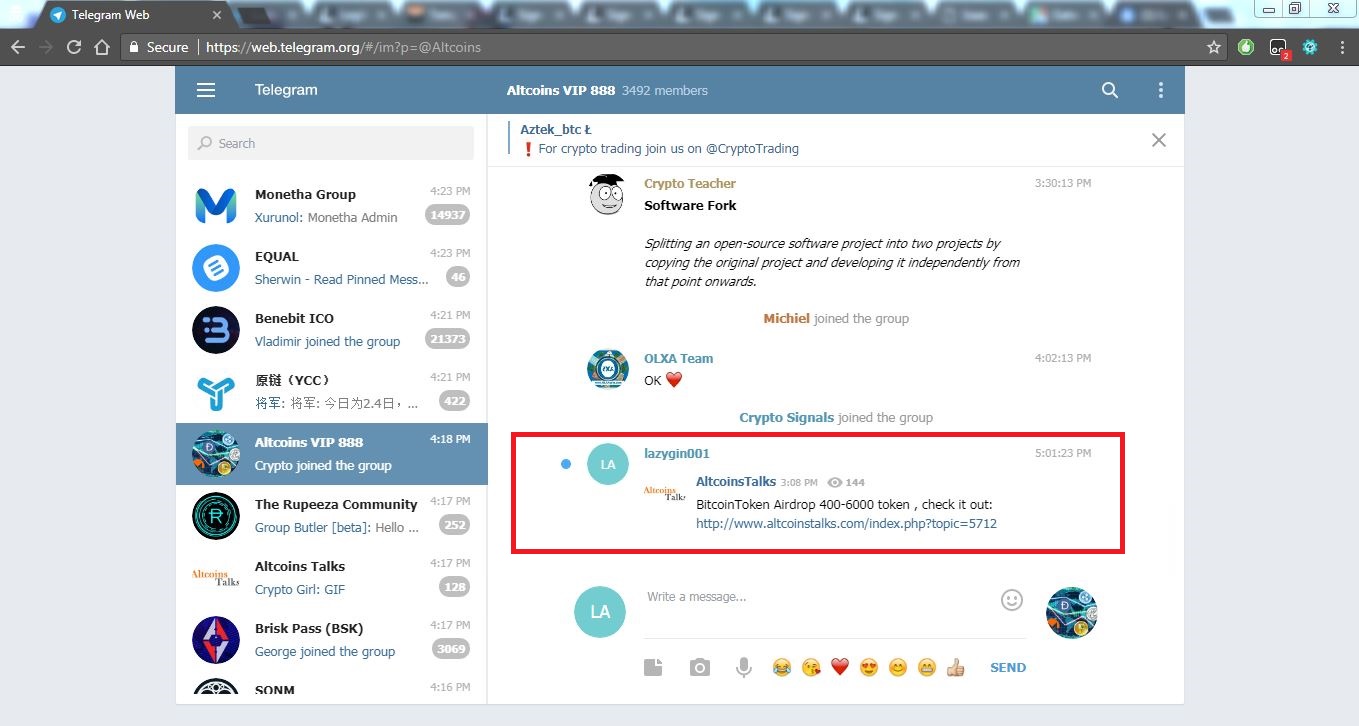
Task: Insert the kissing face emoji
Action: pos(811,667)
